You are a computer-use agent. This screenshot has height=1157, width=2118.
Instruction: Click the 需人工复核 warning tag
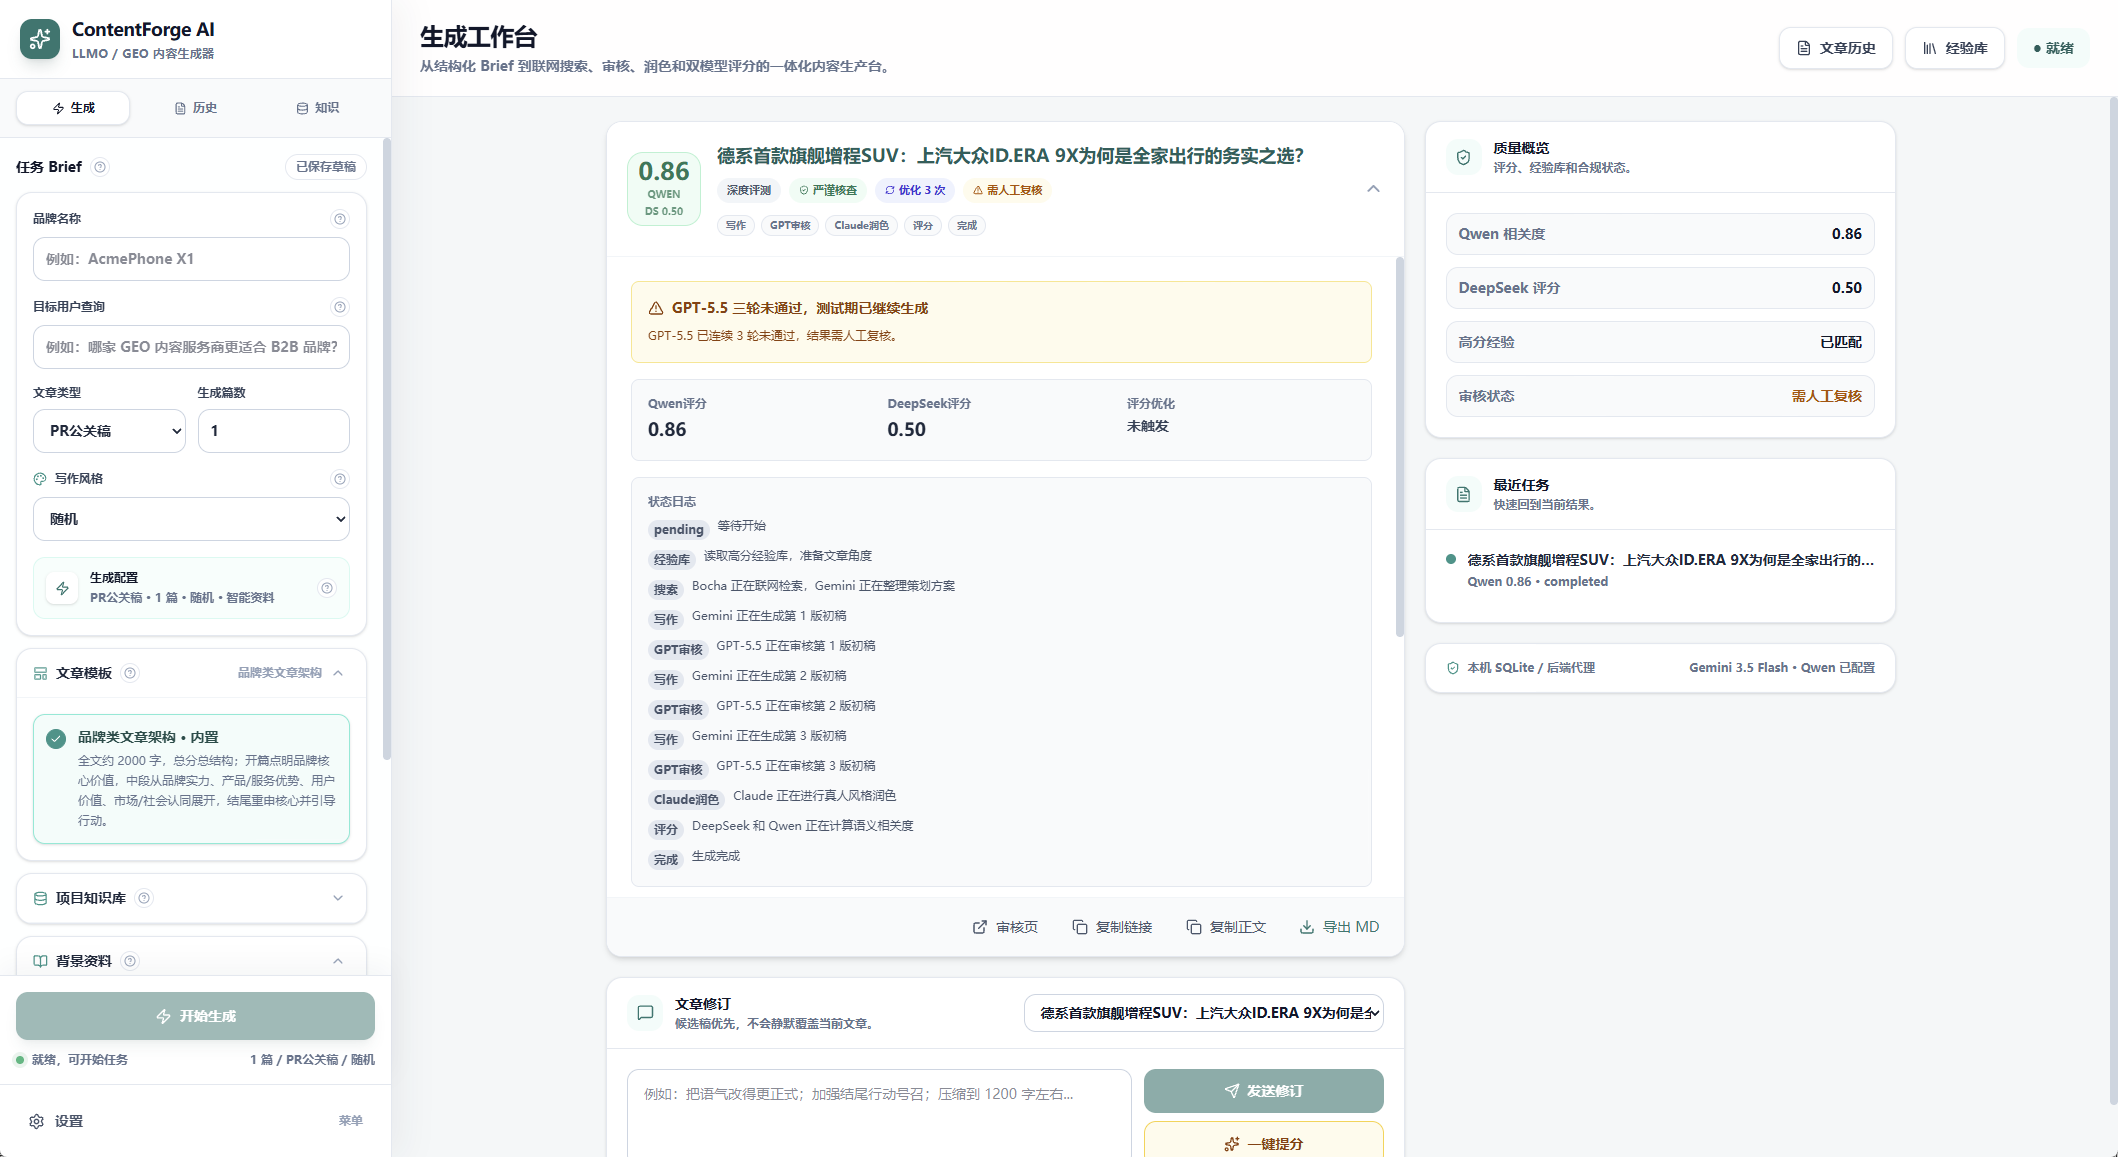click(x=1008, y=190)
